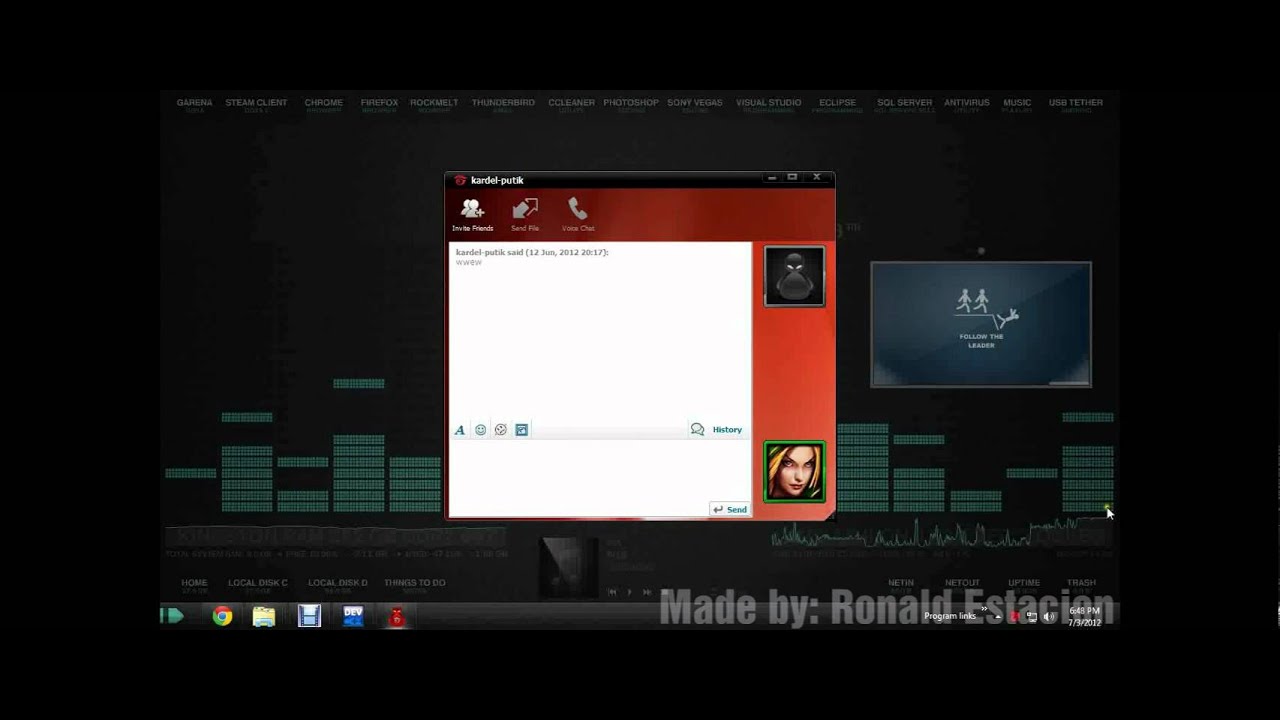The height and width of the screenshot is (720, 1280).
Task: Launch THUNDERBIRD from the launcher bar
Action: click(503, 103)
